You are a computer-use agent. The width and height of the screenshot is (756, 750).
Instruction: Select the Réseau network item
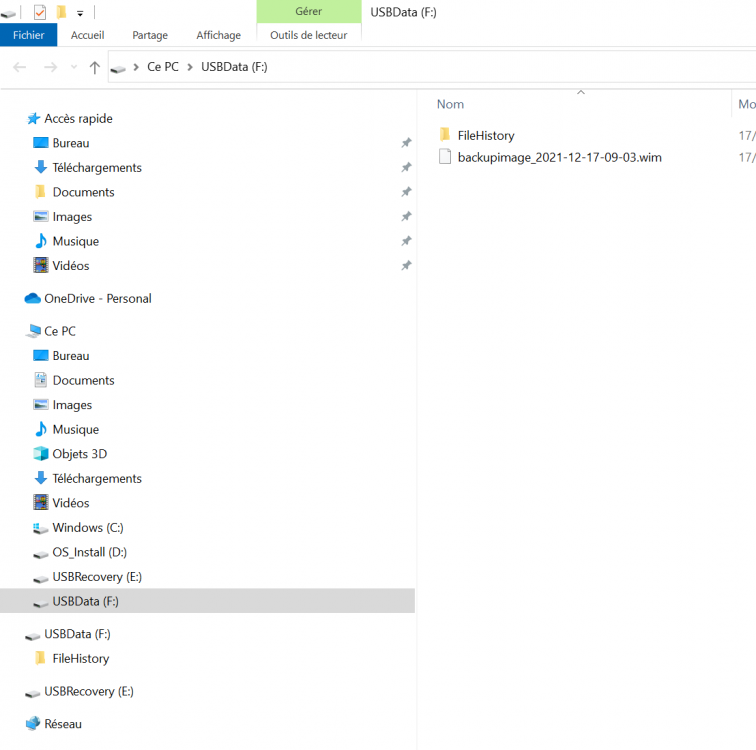(x=63, y=723)
